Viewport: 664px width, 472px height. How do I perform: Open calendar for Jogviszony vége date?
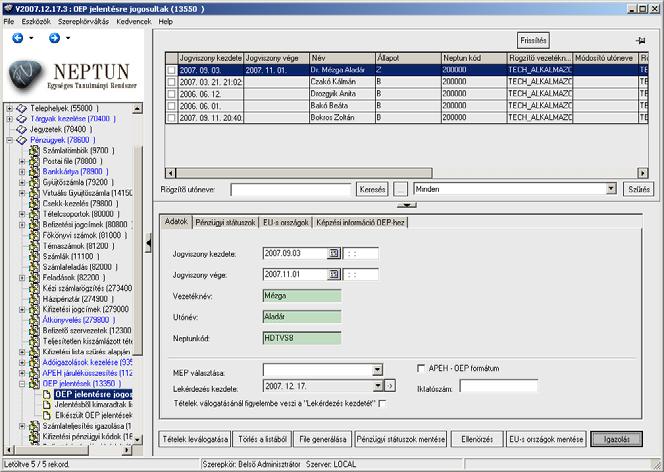tap(334, 274)
